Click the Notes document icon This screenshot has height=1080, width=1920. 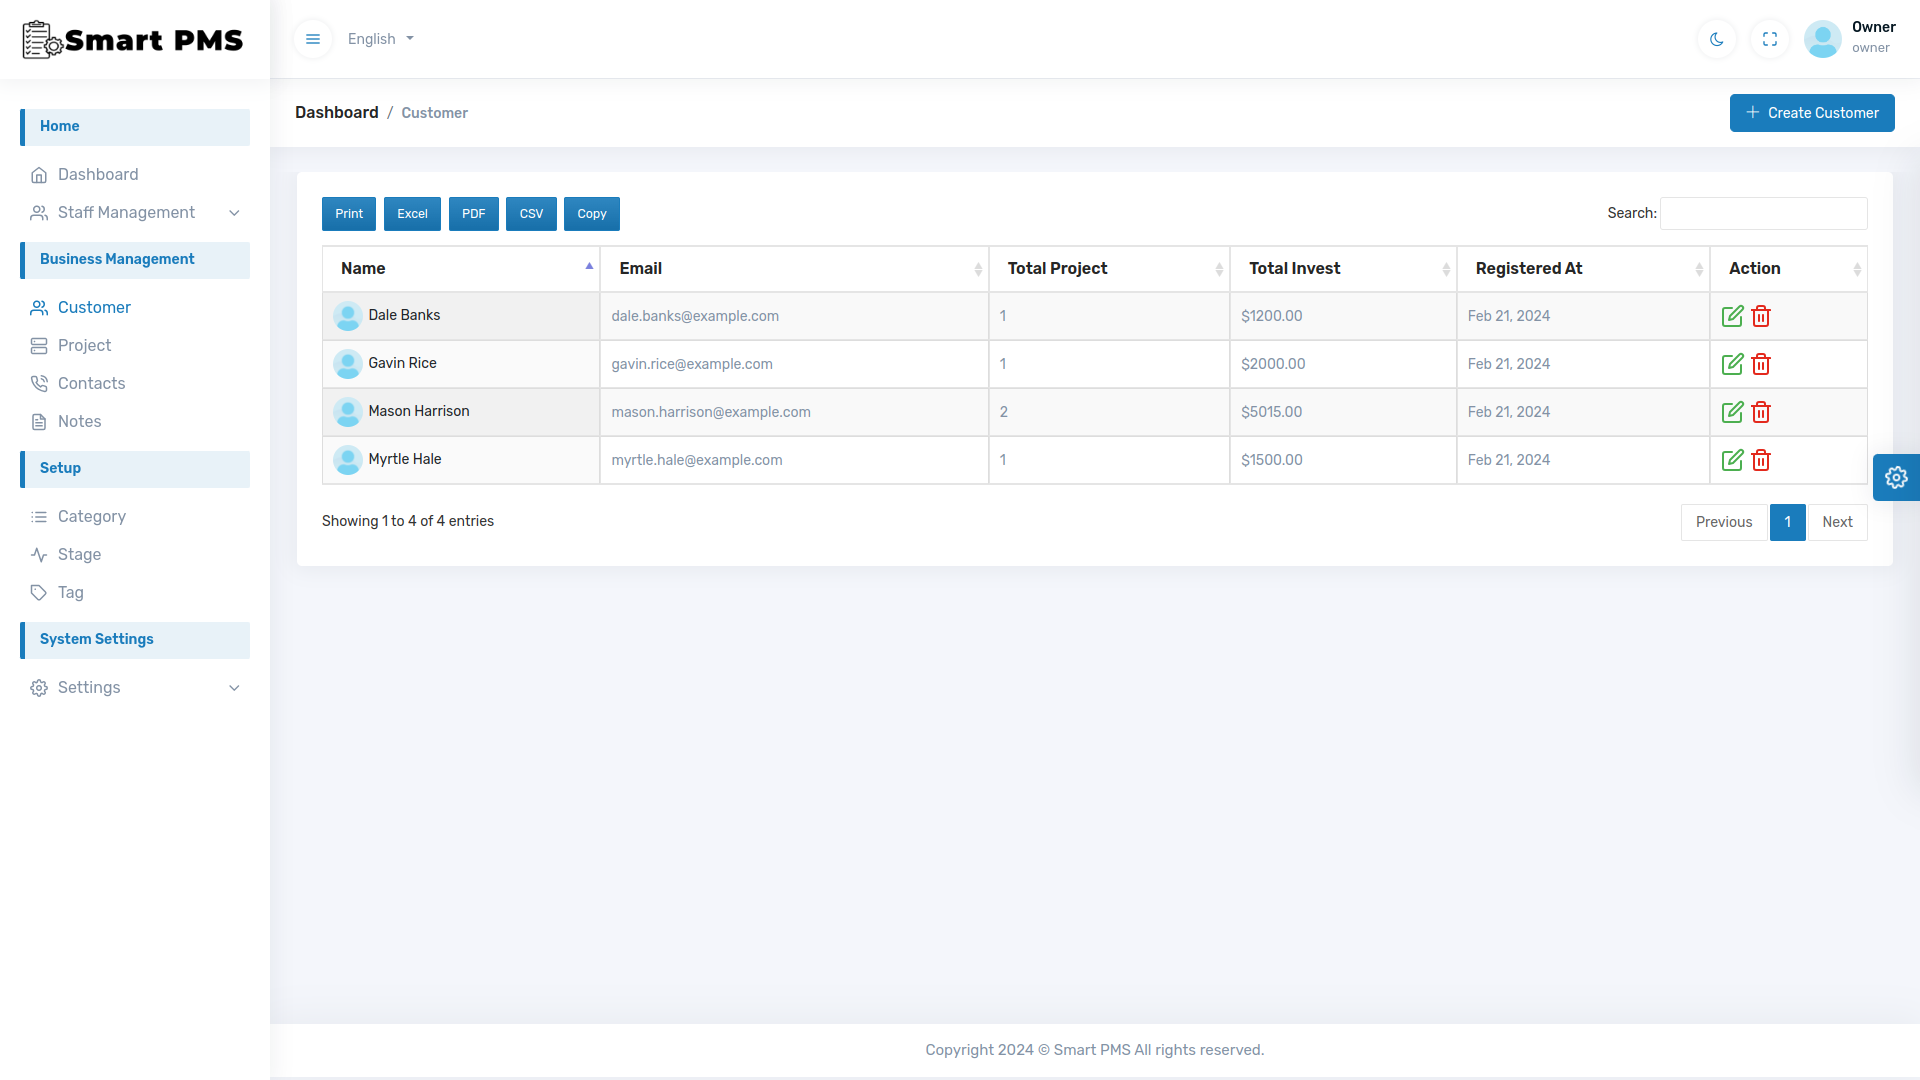(x=39, y=421)
